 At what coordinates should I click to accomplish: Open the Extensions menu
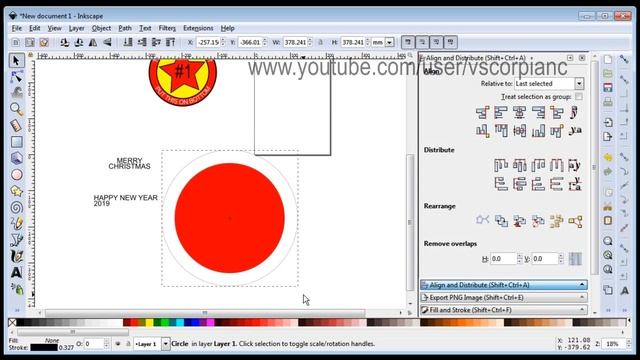click(x=198, y=28)
